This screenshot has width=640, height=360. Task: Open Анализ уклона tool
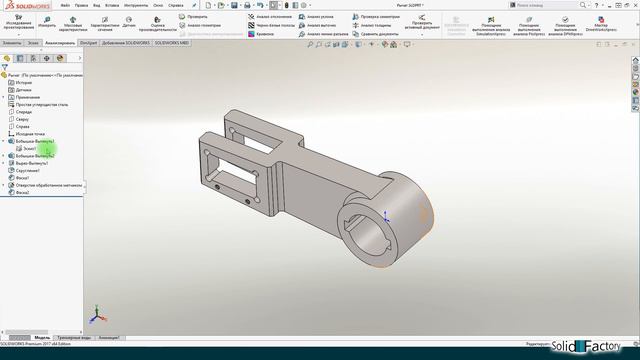(316, 17)
